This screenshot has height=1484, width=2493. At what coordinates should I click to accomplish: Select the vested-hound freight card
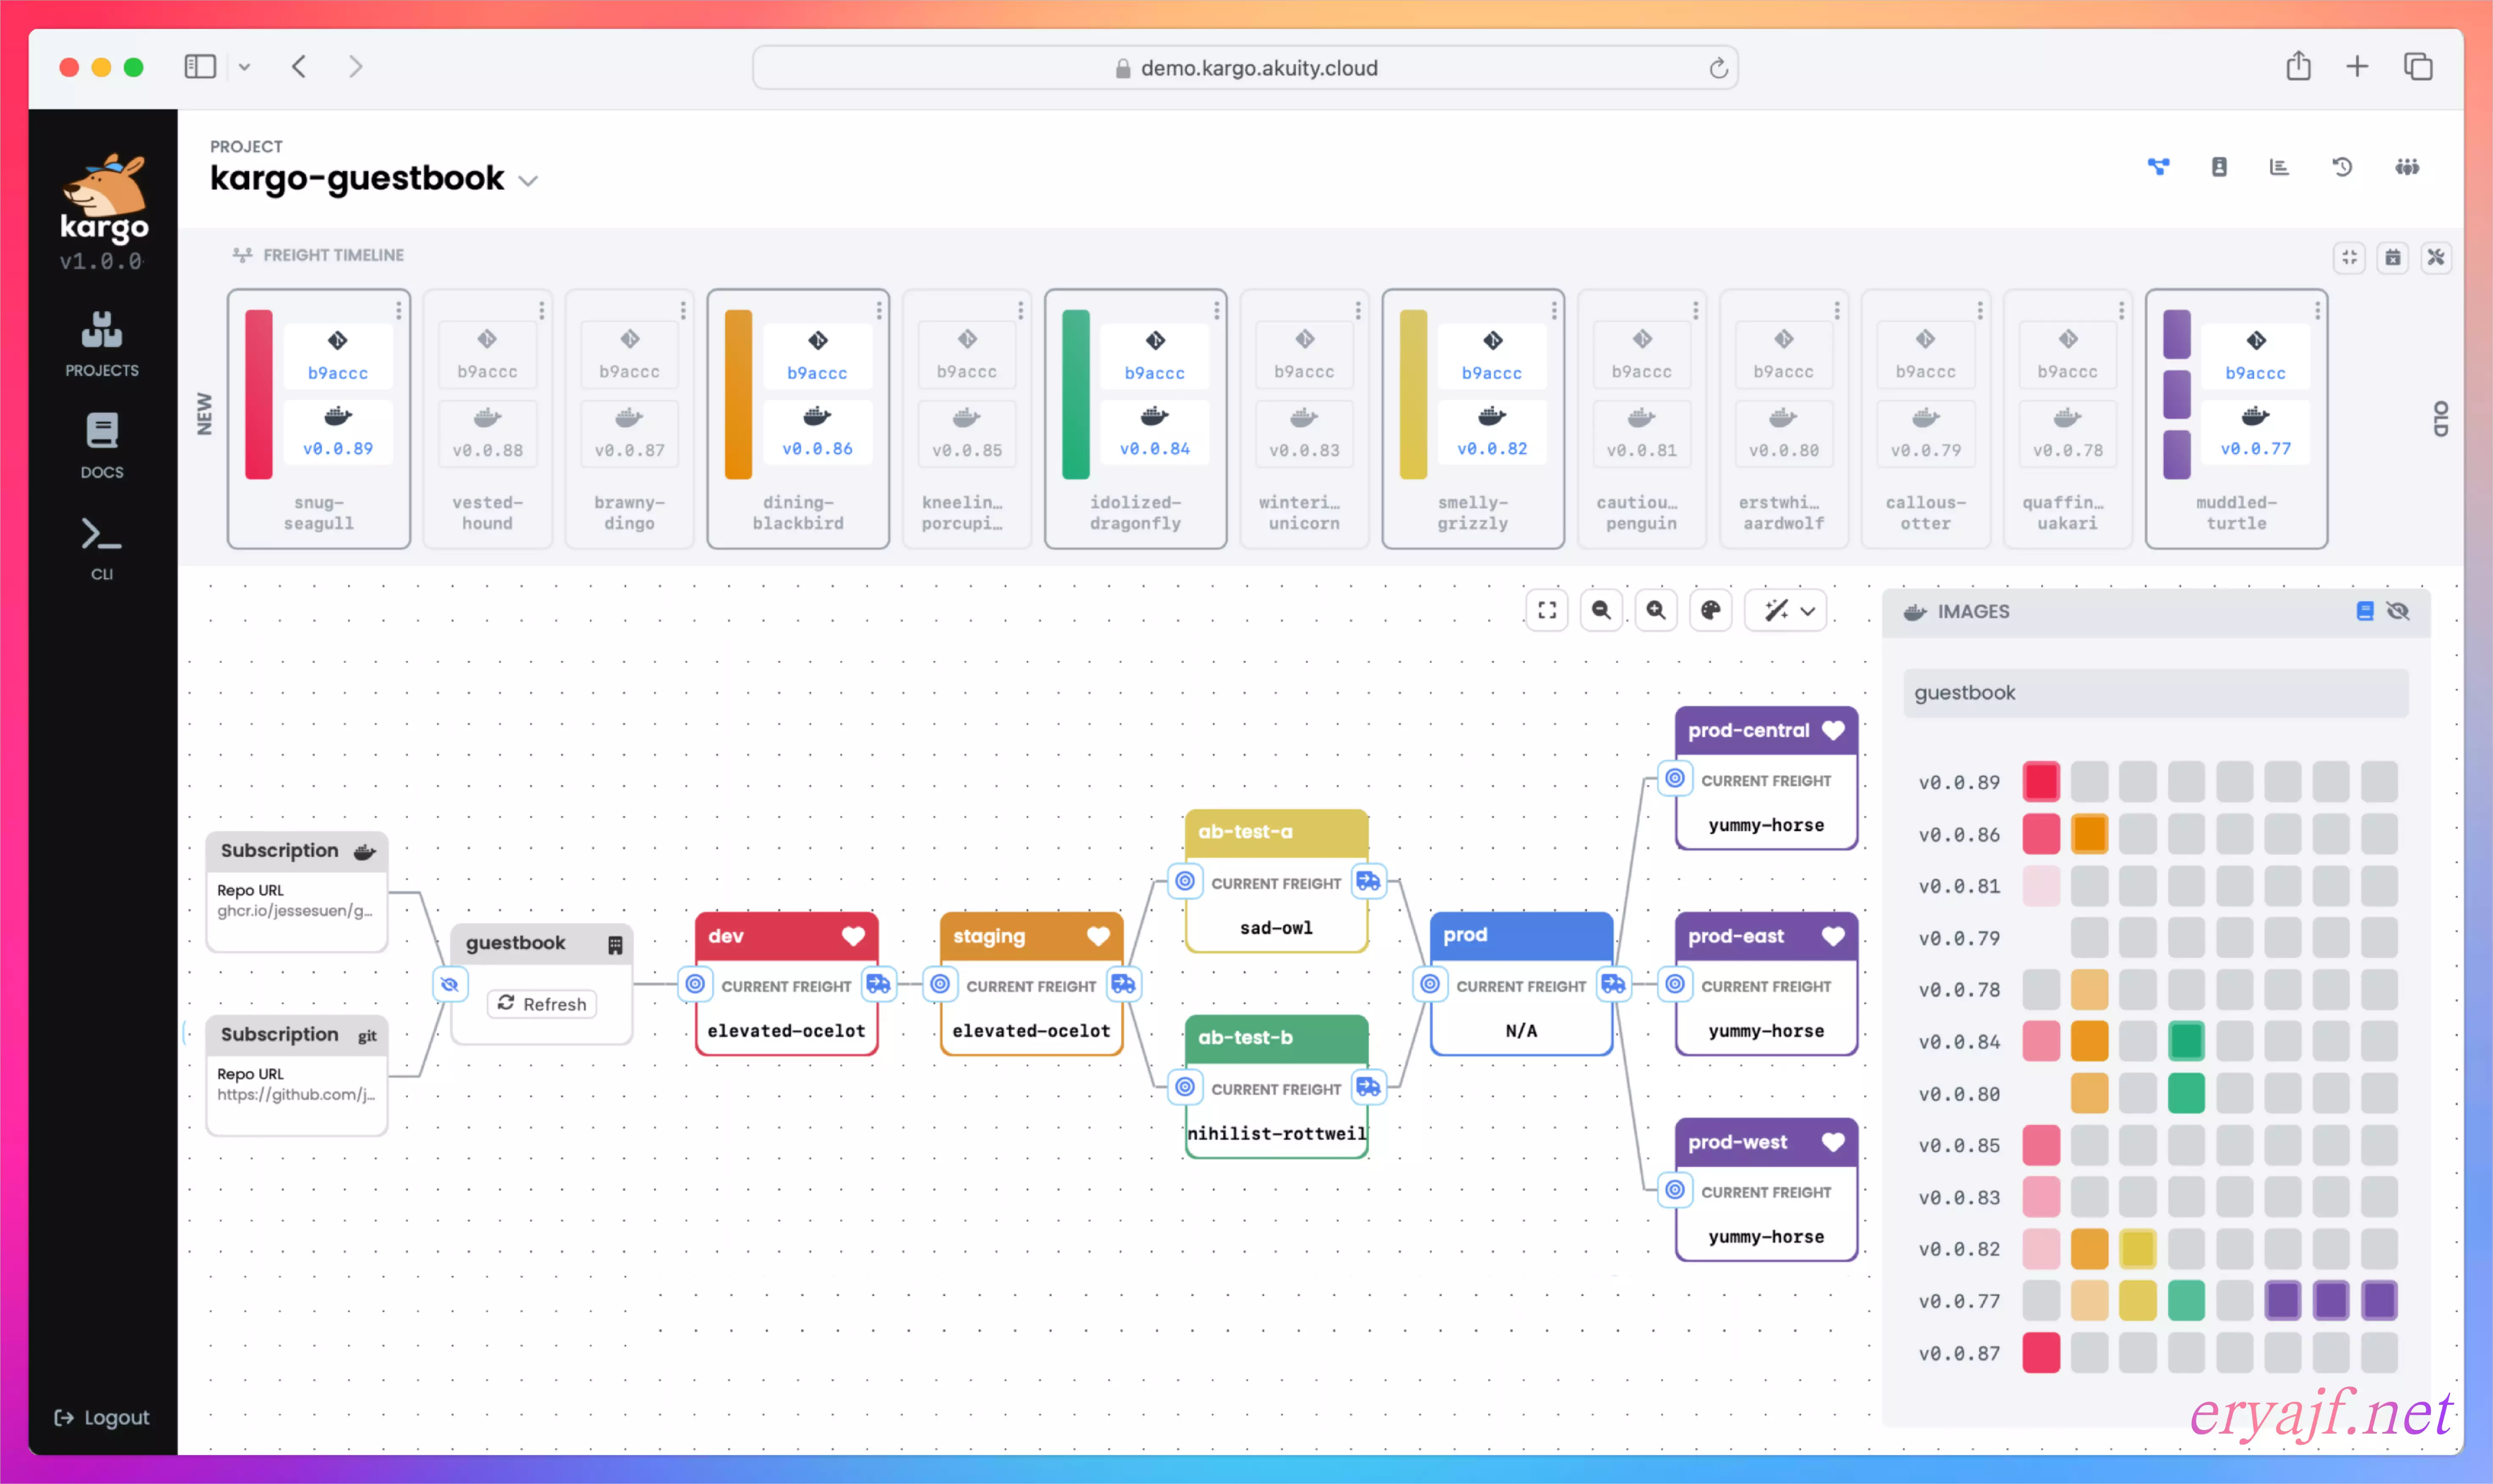(488, 419)
